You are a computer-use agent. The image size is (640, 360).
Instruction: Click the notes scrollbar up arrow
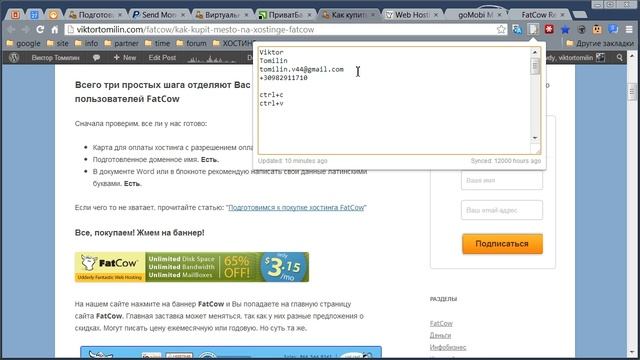point(535,52)
